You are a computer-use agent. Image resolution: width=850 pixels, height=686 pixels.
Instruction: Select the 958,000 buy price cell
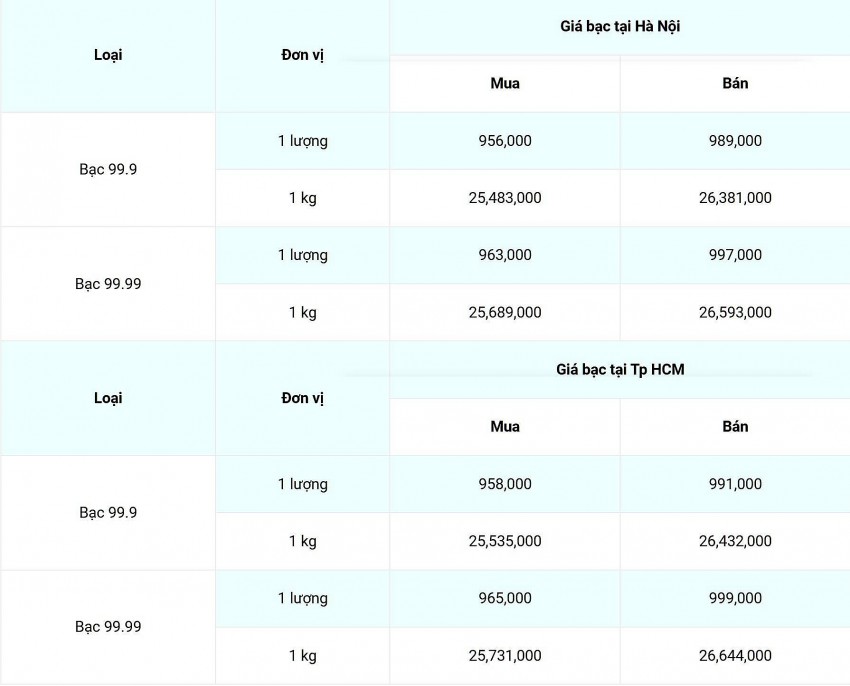point(505,484)
